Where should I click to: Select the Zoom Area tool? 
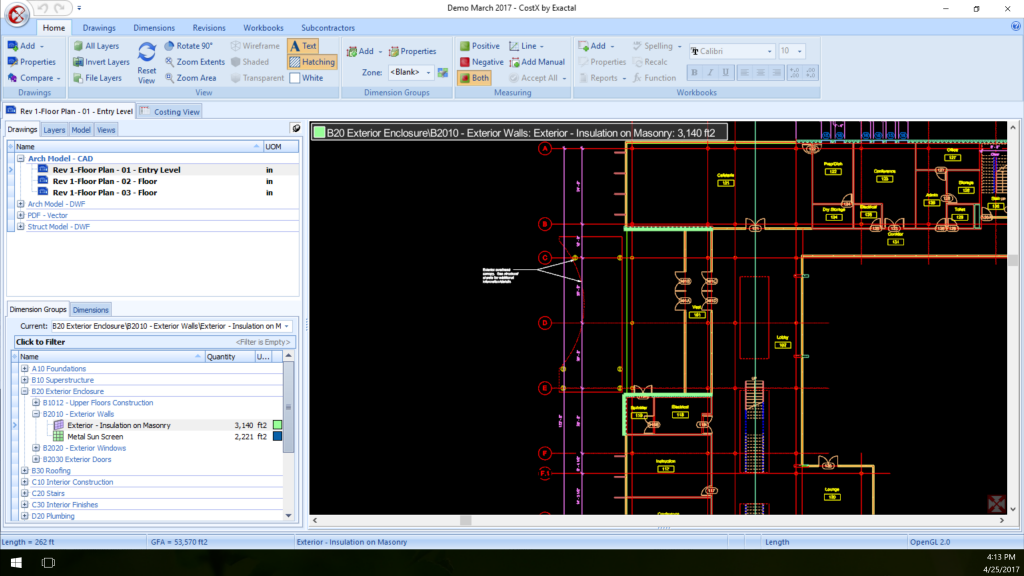pos(190,78)
